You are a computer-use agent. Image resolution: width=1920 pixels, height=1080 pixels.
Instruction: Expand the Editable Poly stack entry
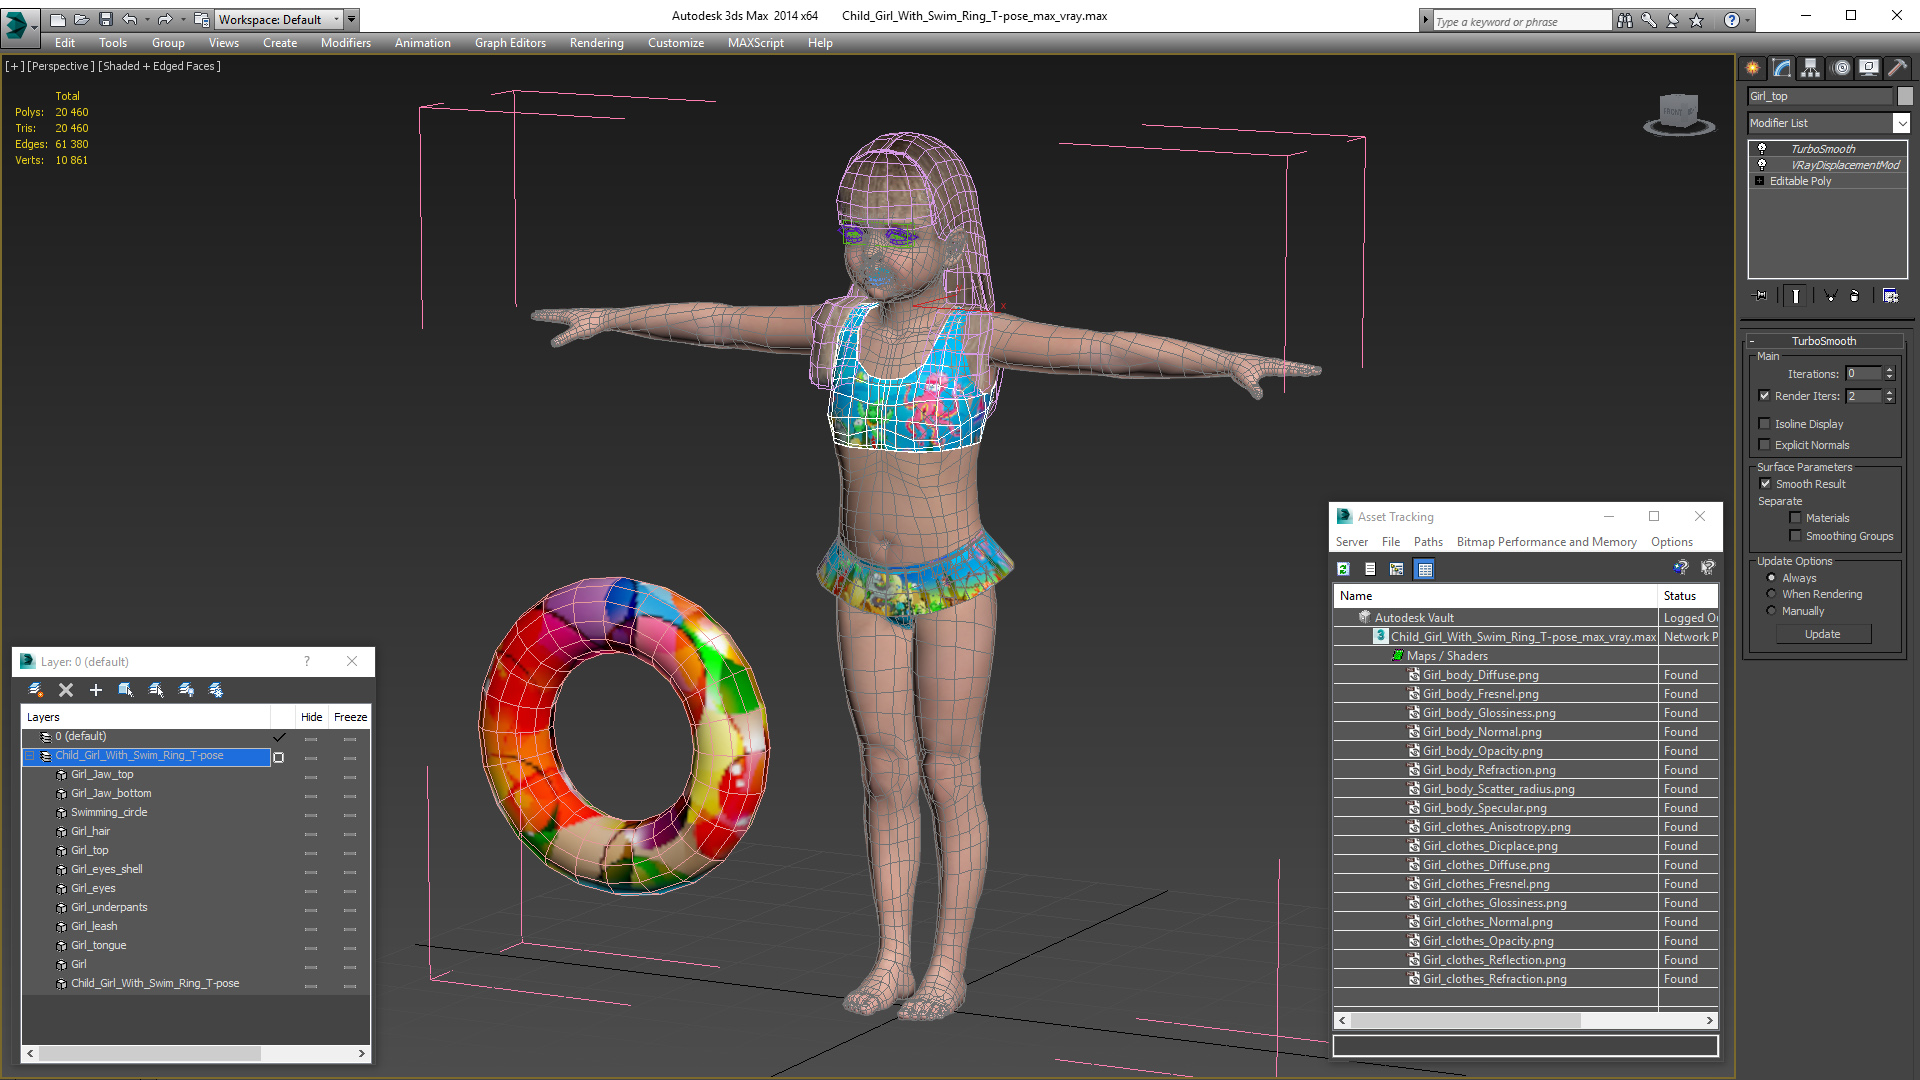pyautogui.click(x=1759, y=181)
